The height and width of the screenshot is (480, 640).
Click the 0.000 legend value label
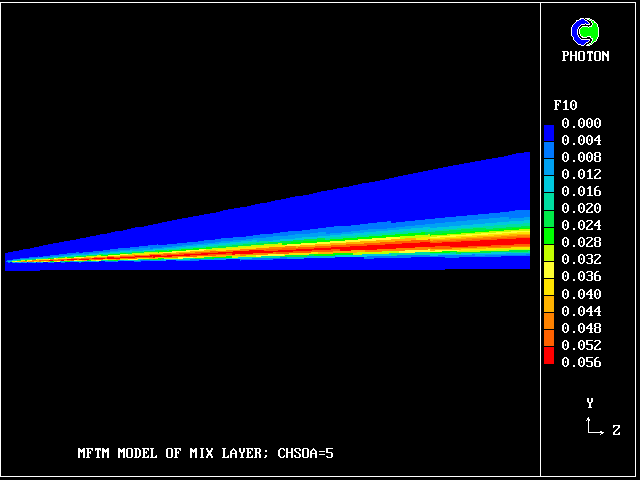coord(581,124)
